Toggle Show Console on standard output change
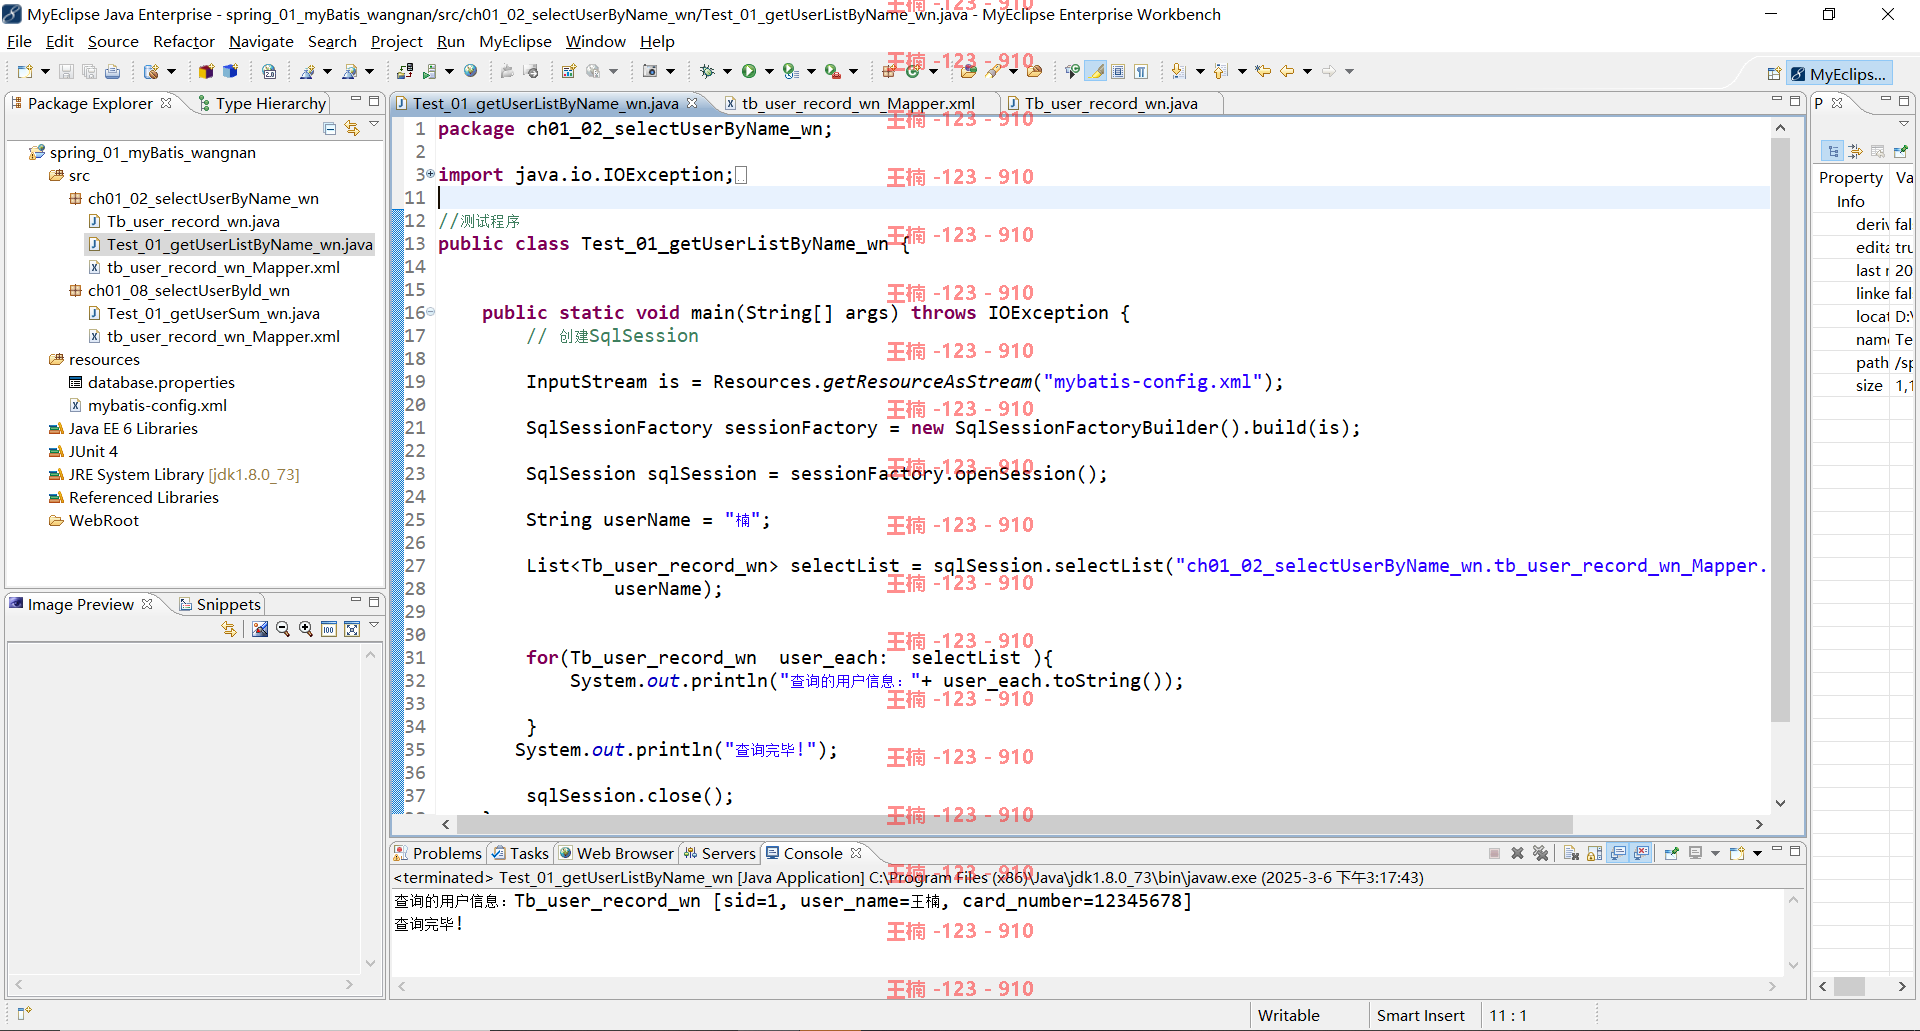 (1618, 853)
